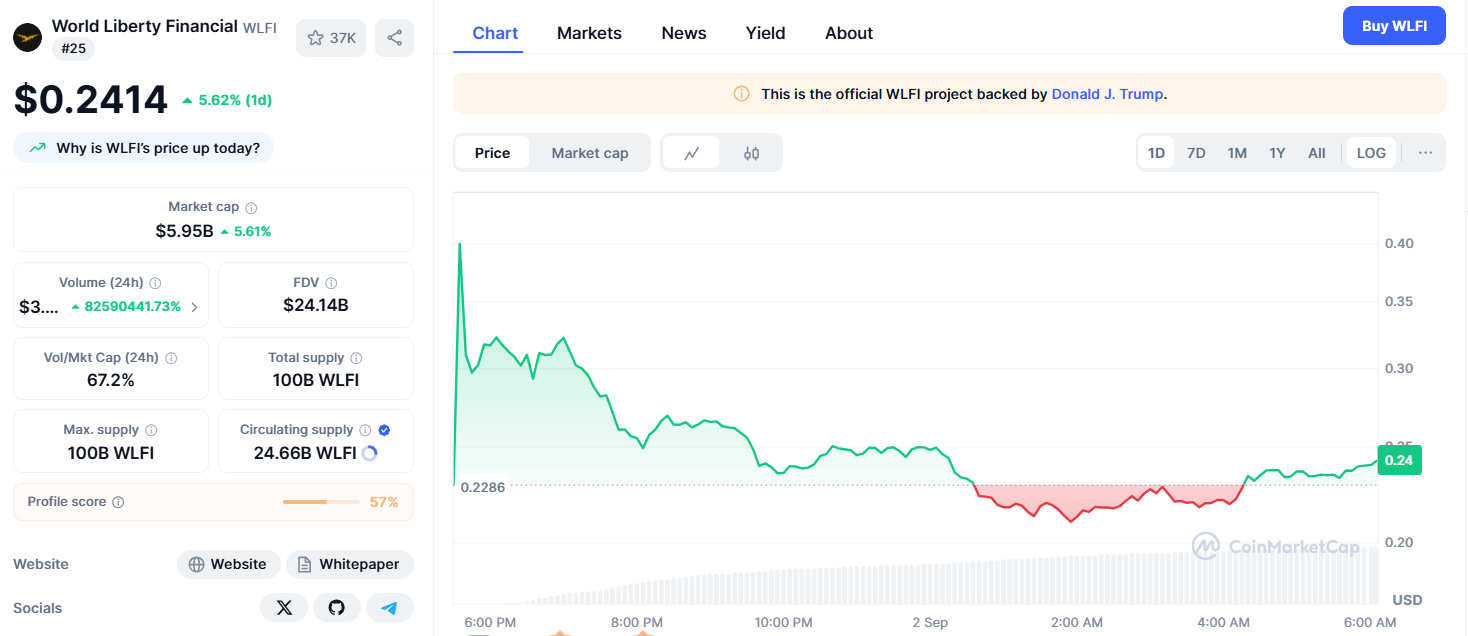Open the X (Twitter) social link
Screen dimensions: 1468x636
click(x=284, y=608)
